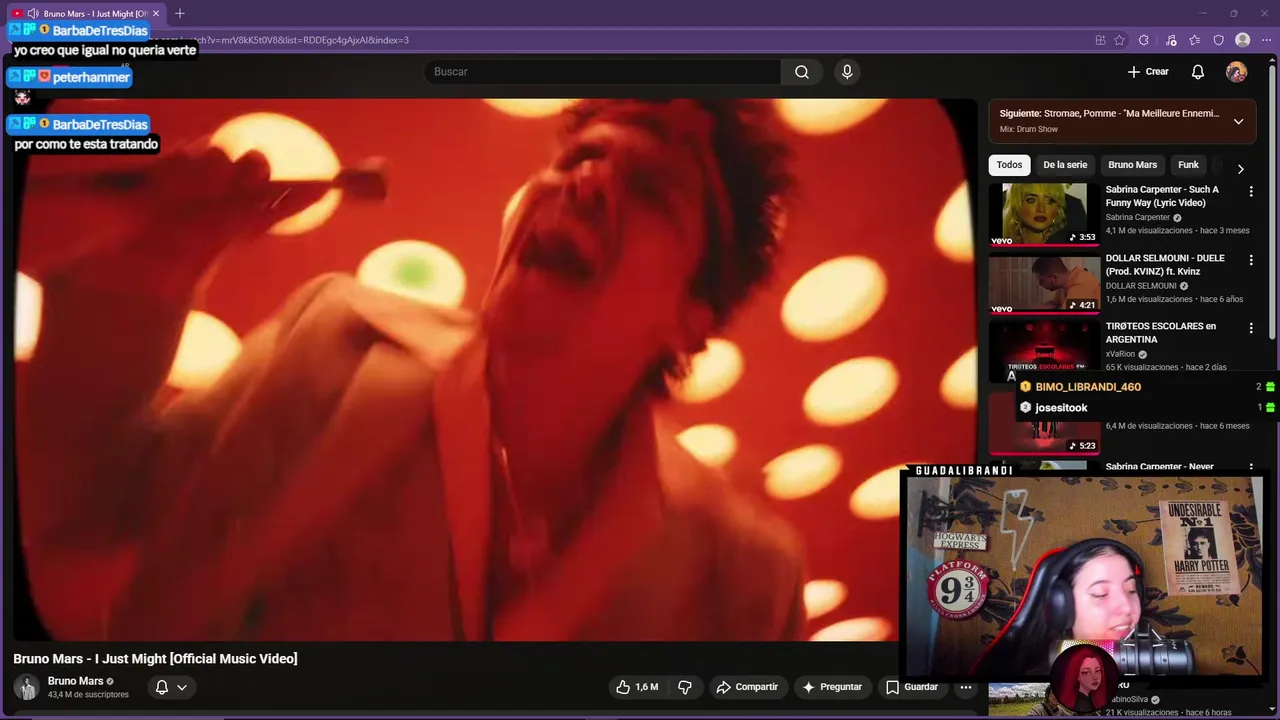1280x720 pixels.
Task: Click the BarbaDeTresDias chat name above yo creo que igual
Action: (x=100, y=30)
